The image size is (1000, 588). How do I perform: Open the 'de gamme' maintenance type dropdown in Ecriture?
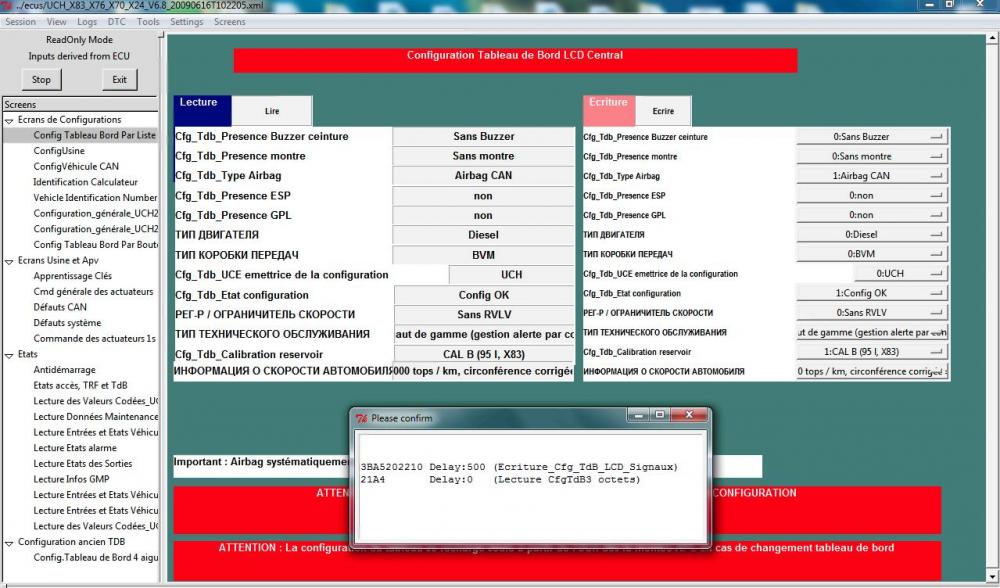tap(872, 332)
